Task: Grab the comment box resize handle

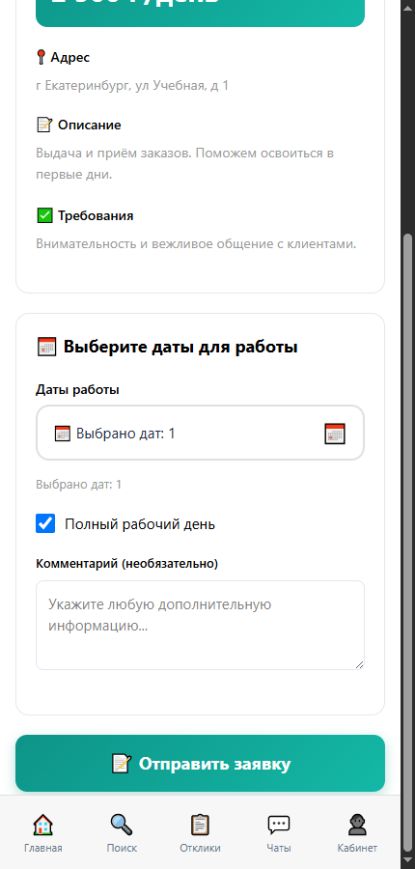Action: point(360,664)
